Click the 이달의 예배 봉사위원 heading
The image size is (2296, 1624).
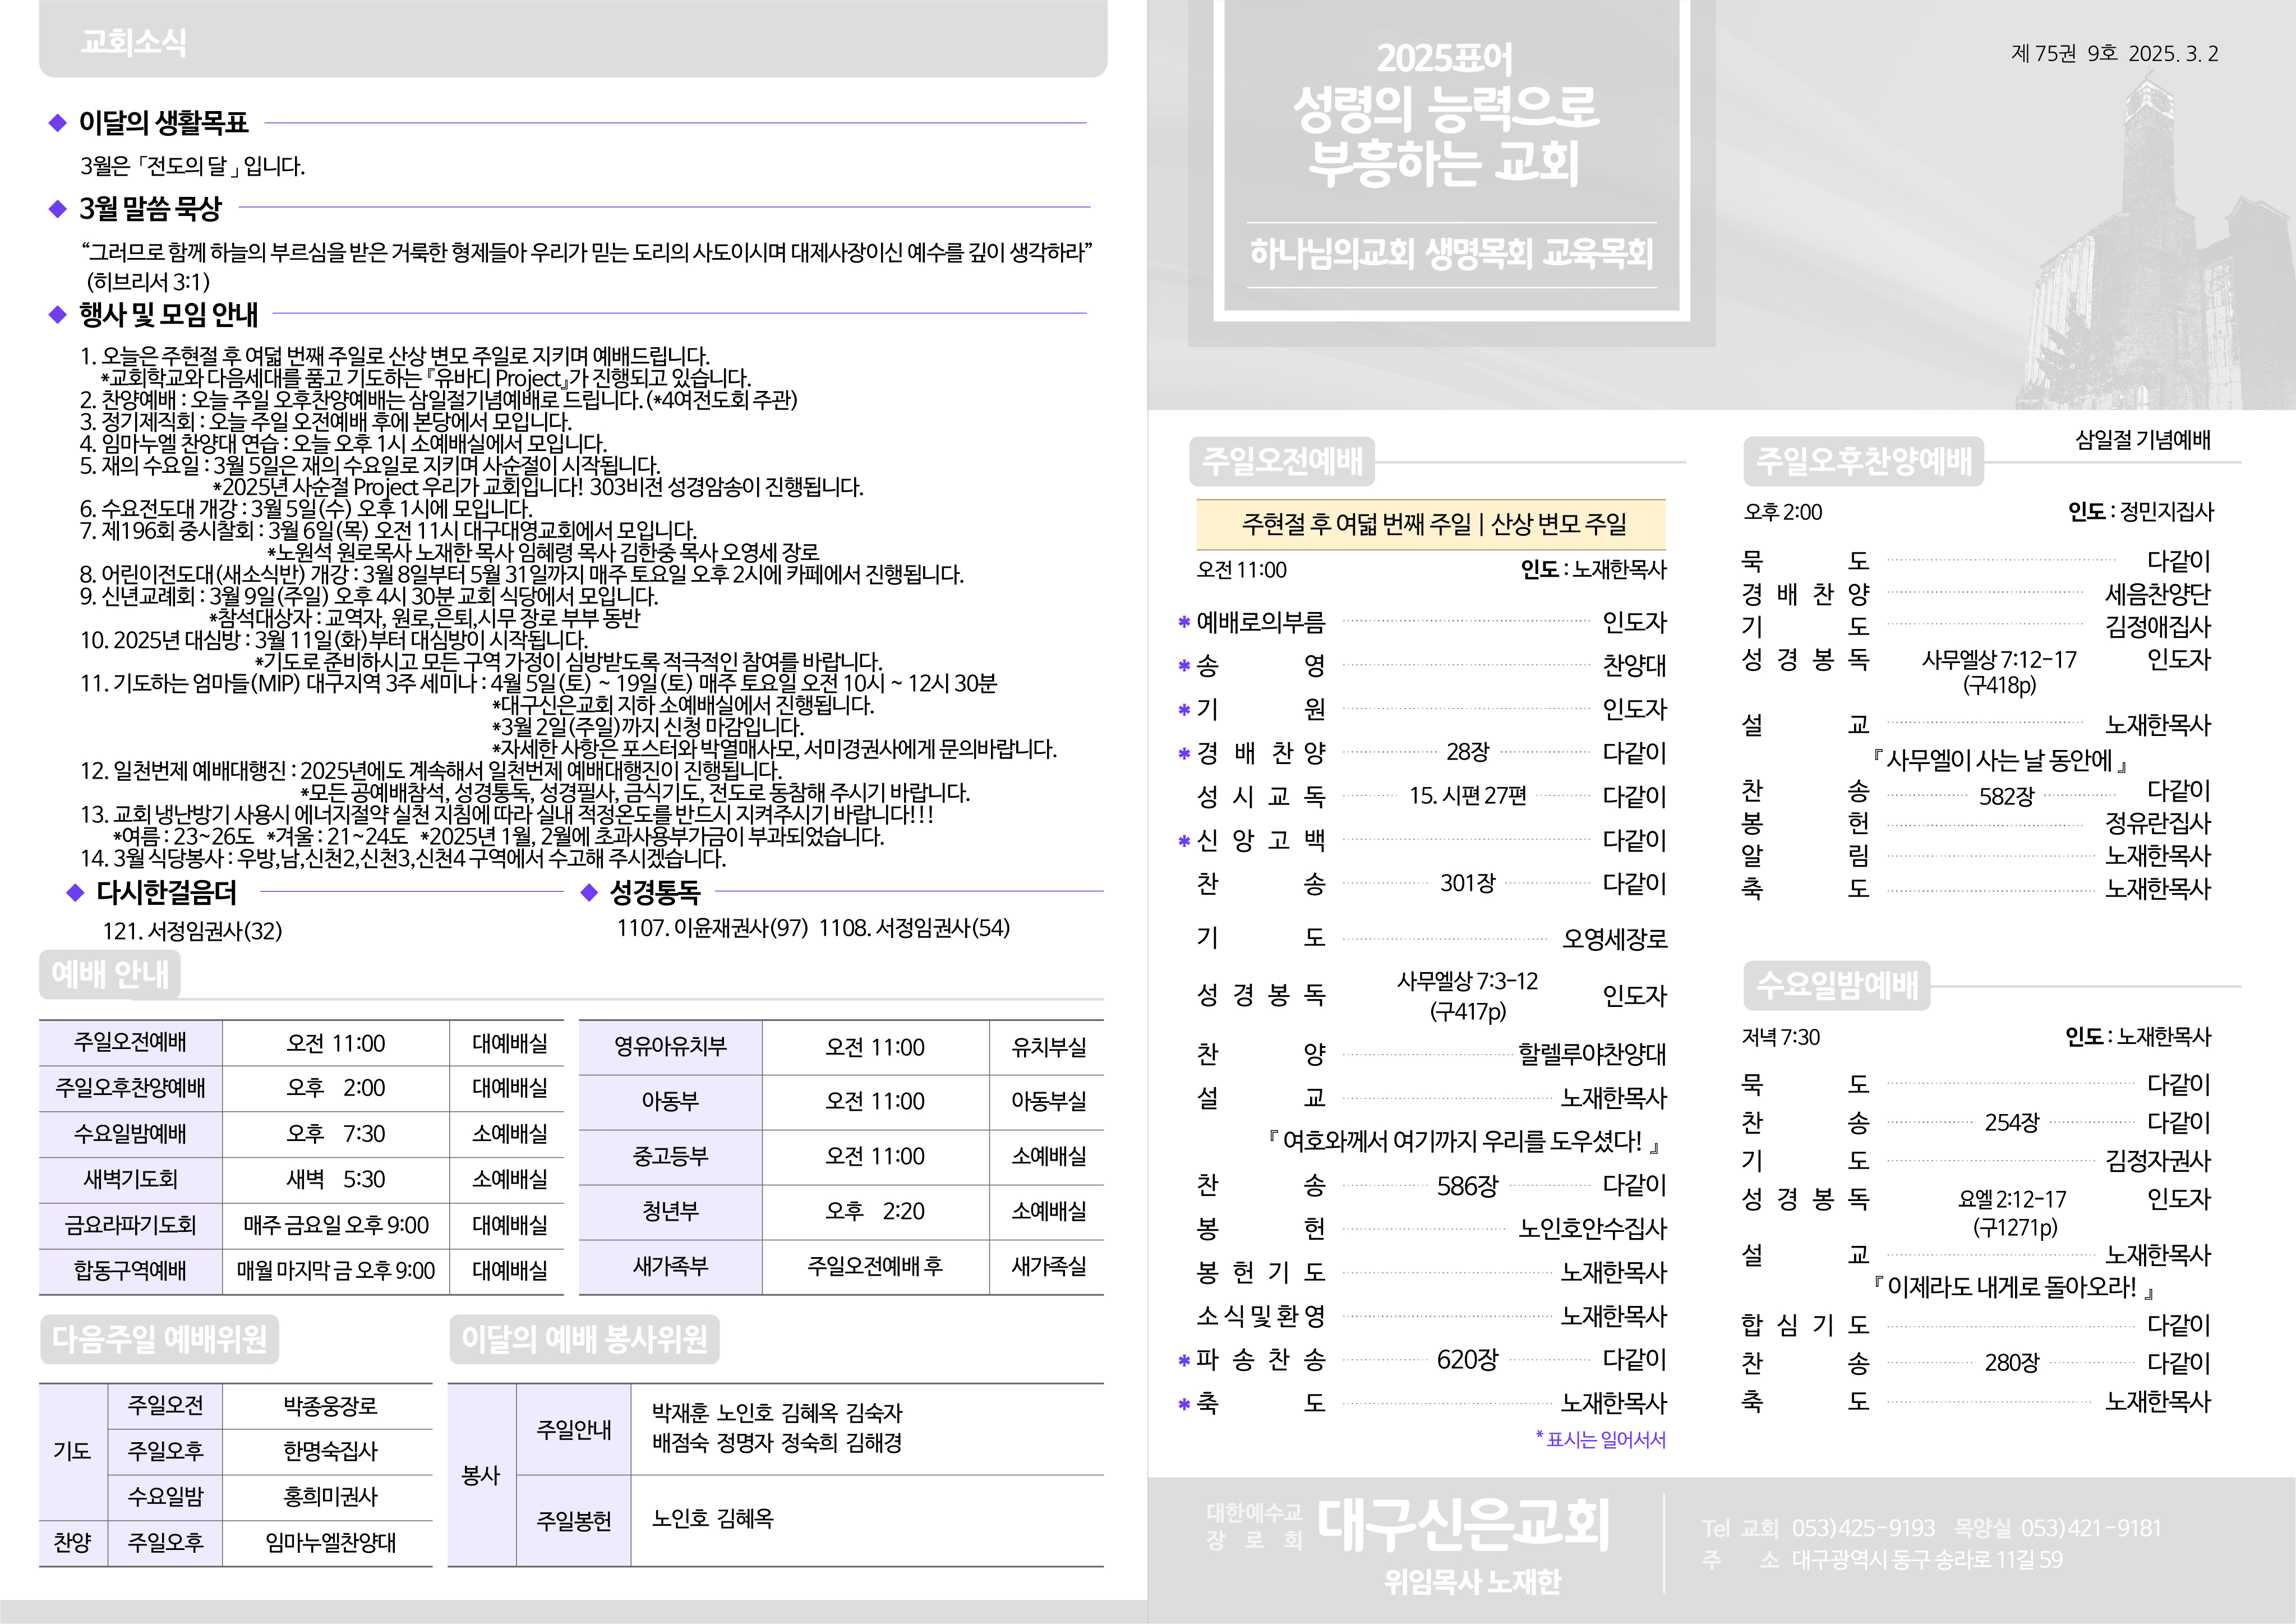click(584, 1339)
